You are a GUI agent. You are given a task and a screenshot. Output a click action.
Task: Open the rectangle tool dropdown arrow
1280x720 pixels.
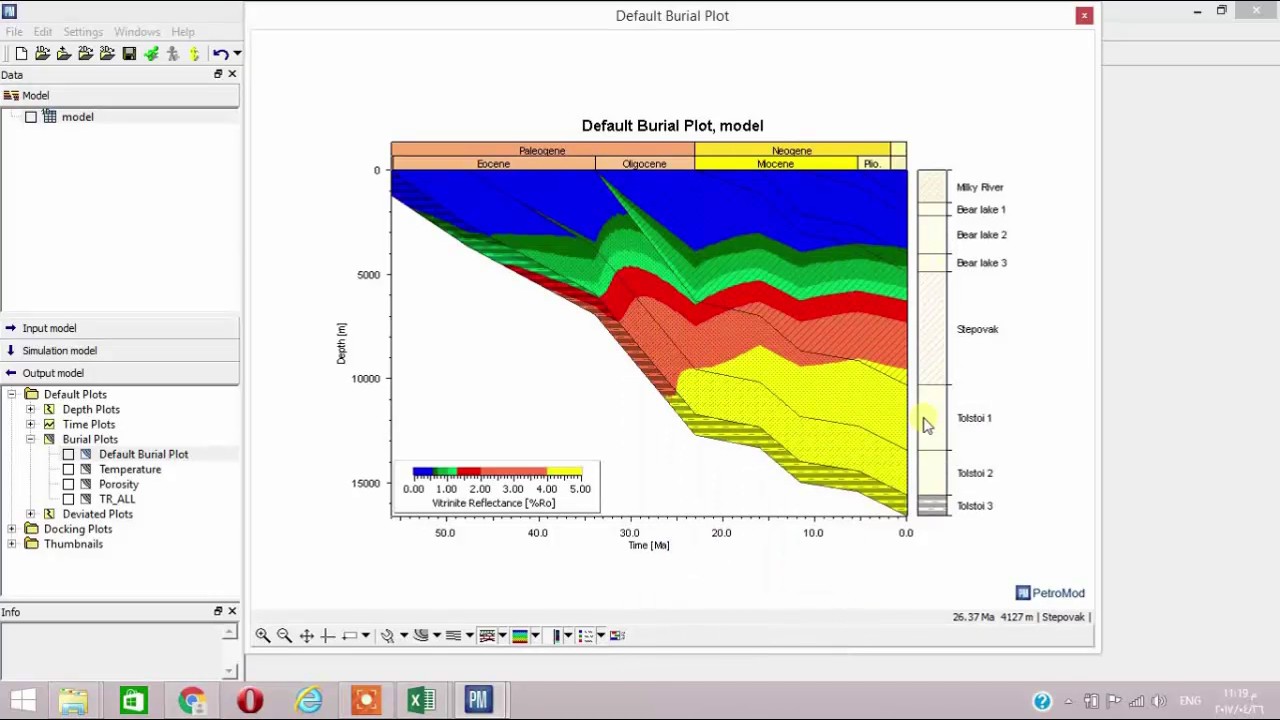[365, 635]
